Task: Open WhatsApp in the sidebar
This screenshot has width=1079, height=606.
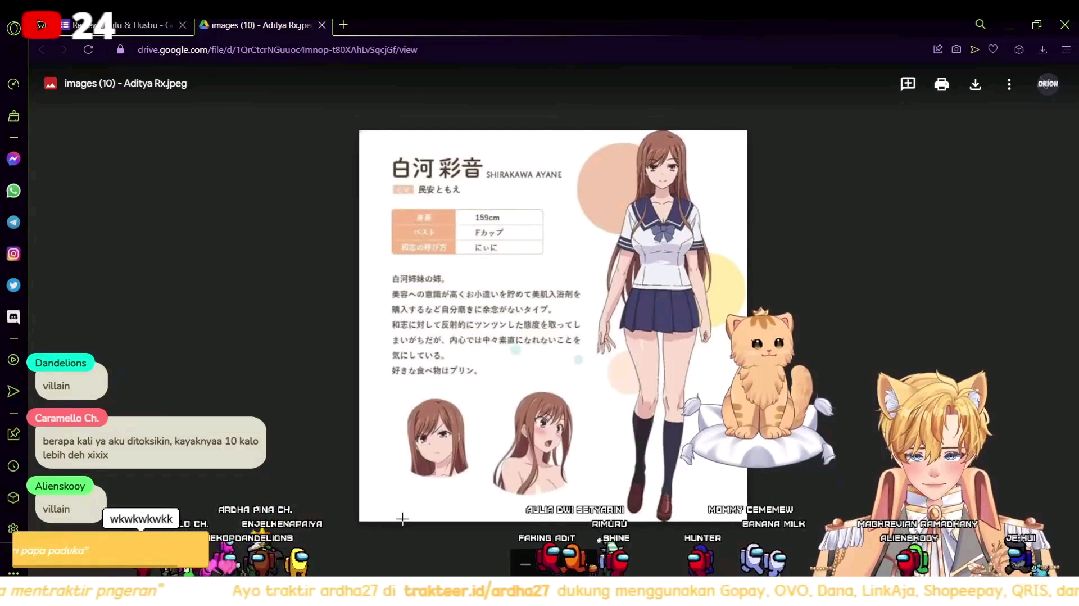Action: point(13,191)
